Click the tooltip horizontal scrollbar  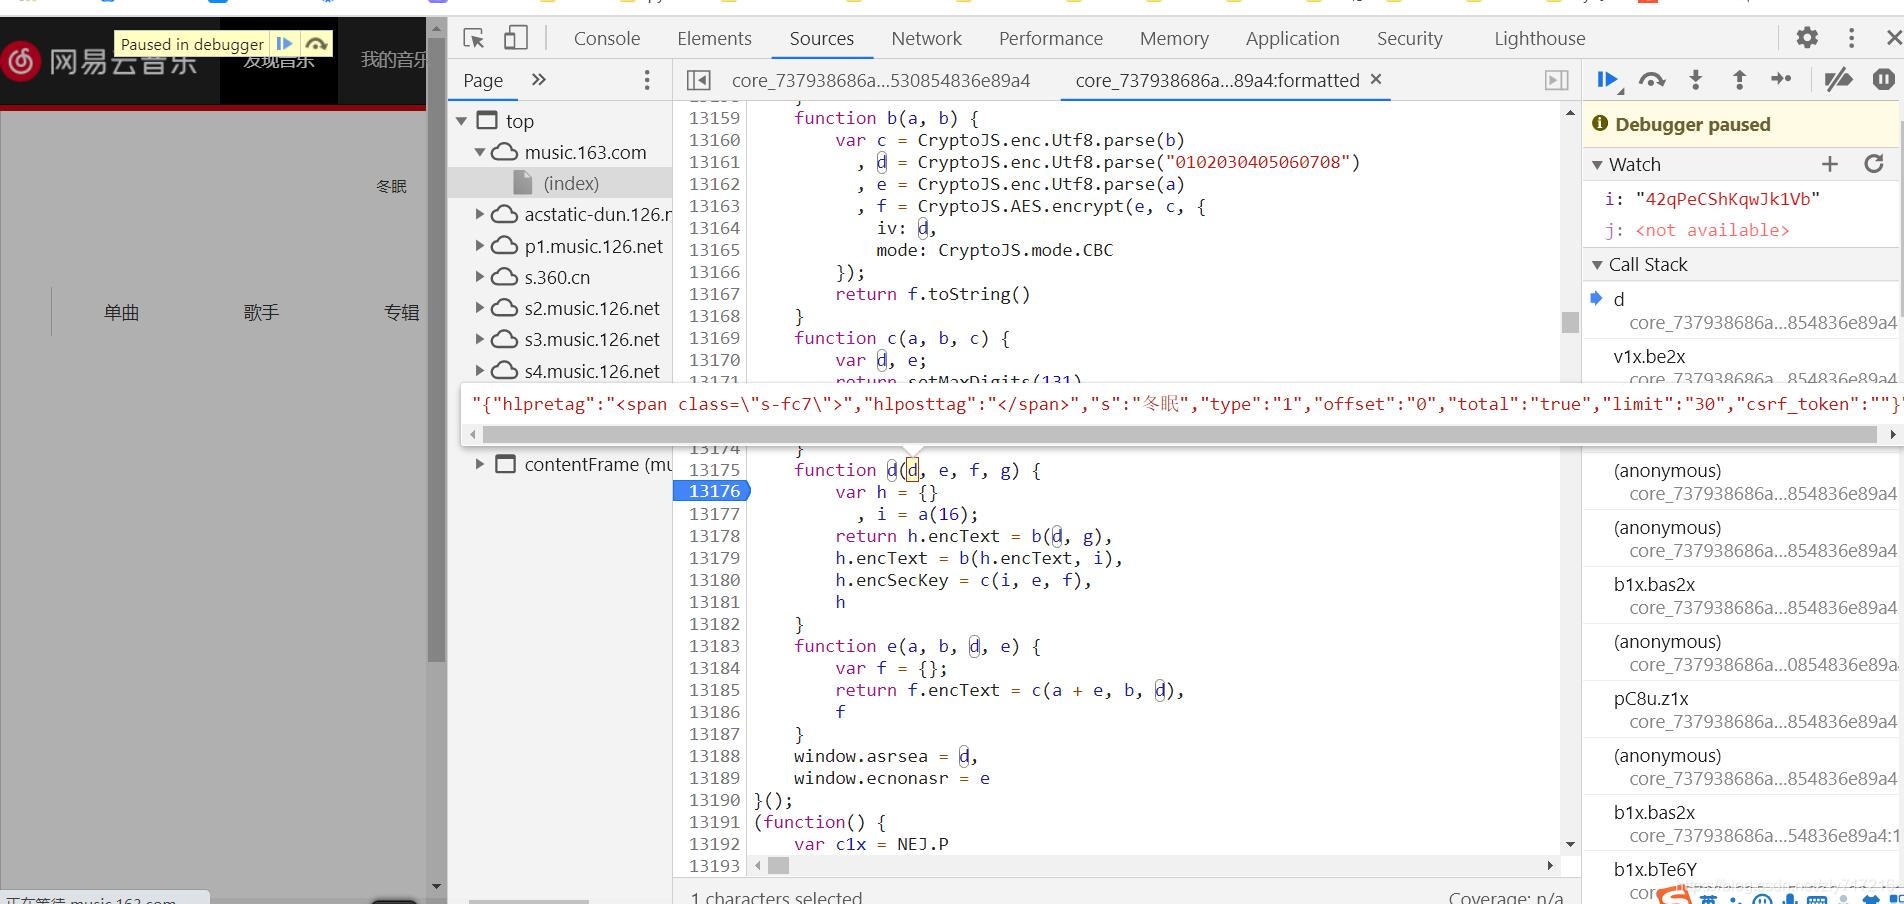(x=1179, y=435)
